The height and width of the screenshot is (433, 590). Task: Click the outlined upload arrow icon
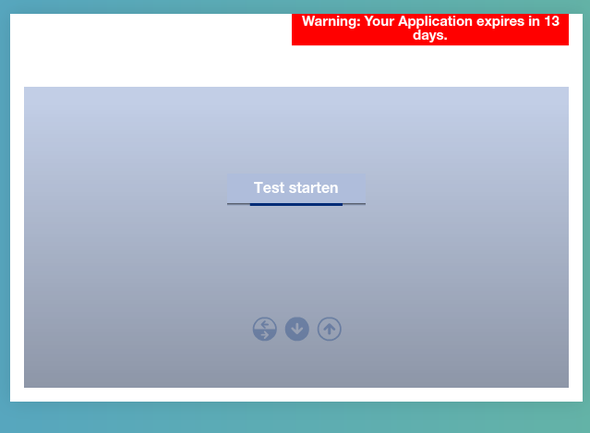[329, 329]
